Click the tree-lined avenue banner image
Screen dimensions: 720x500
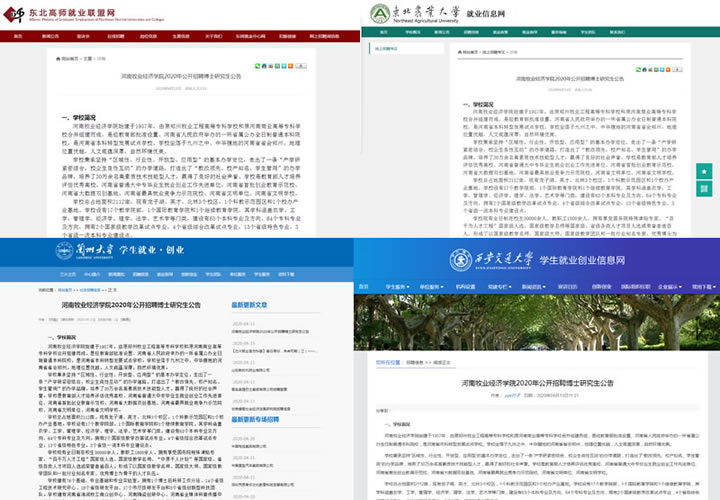(x=537, y=322)
